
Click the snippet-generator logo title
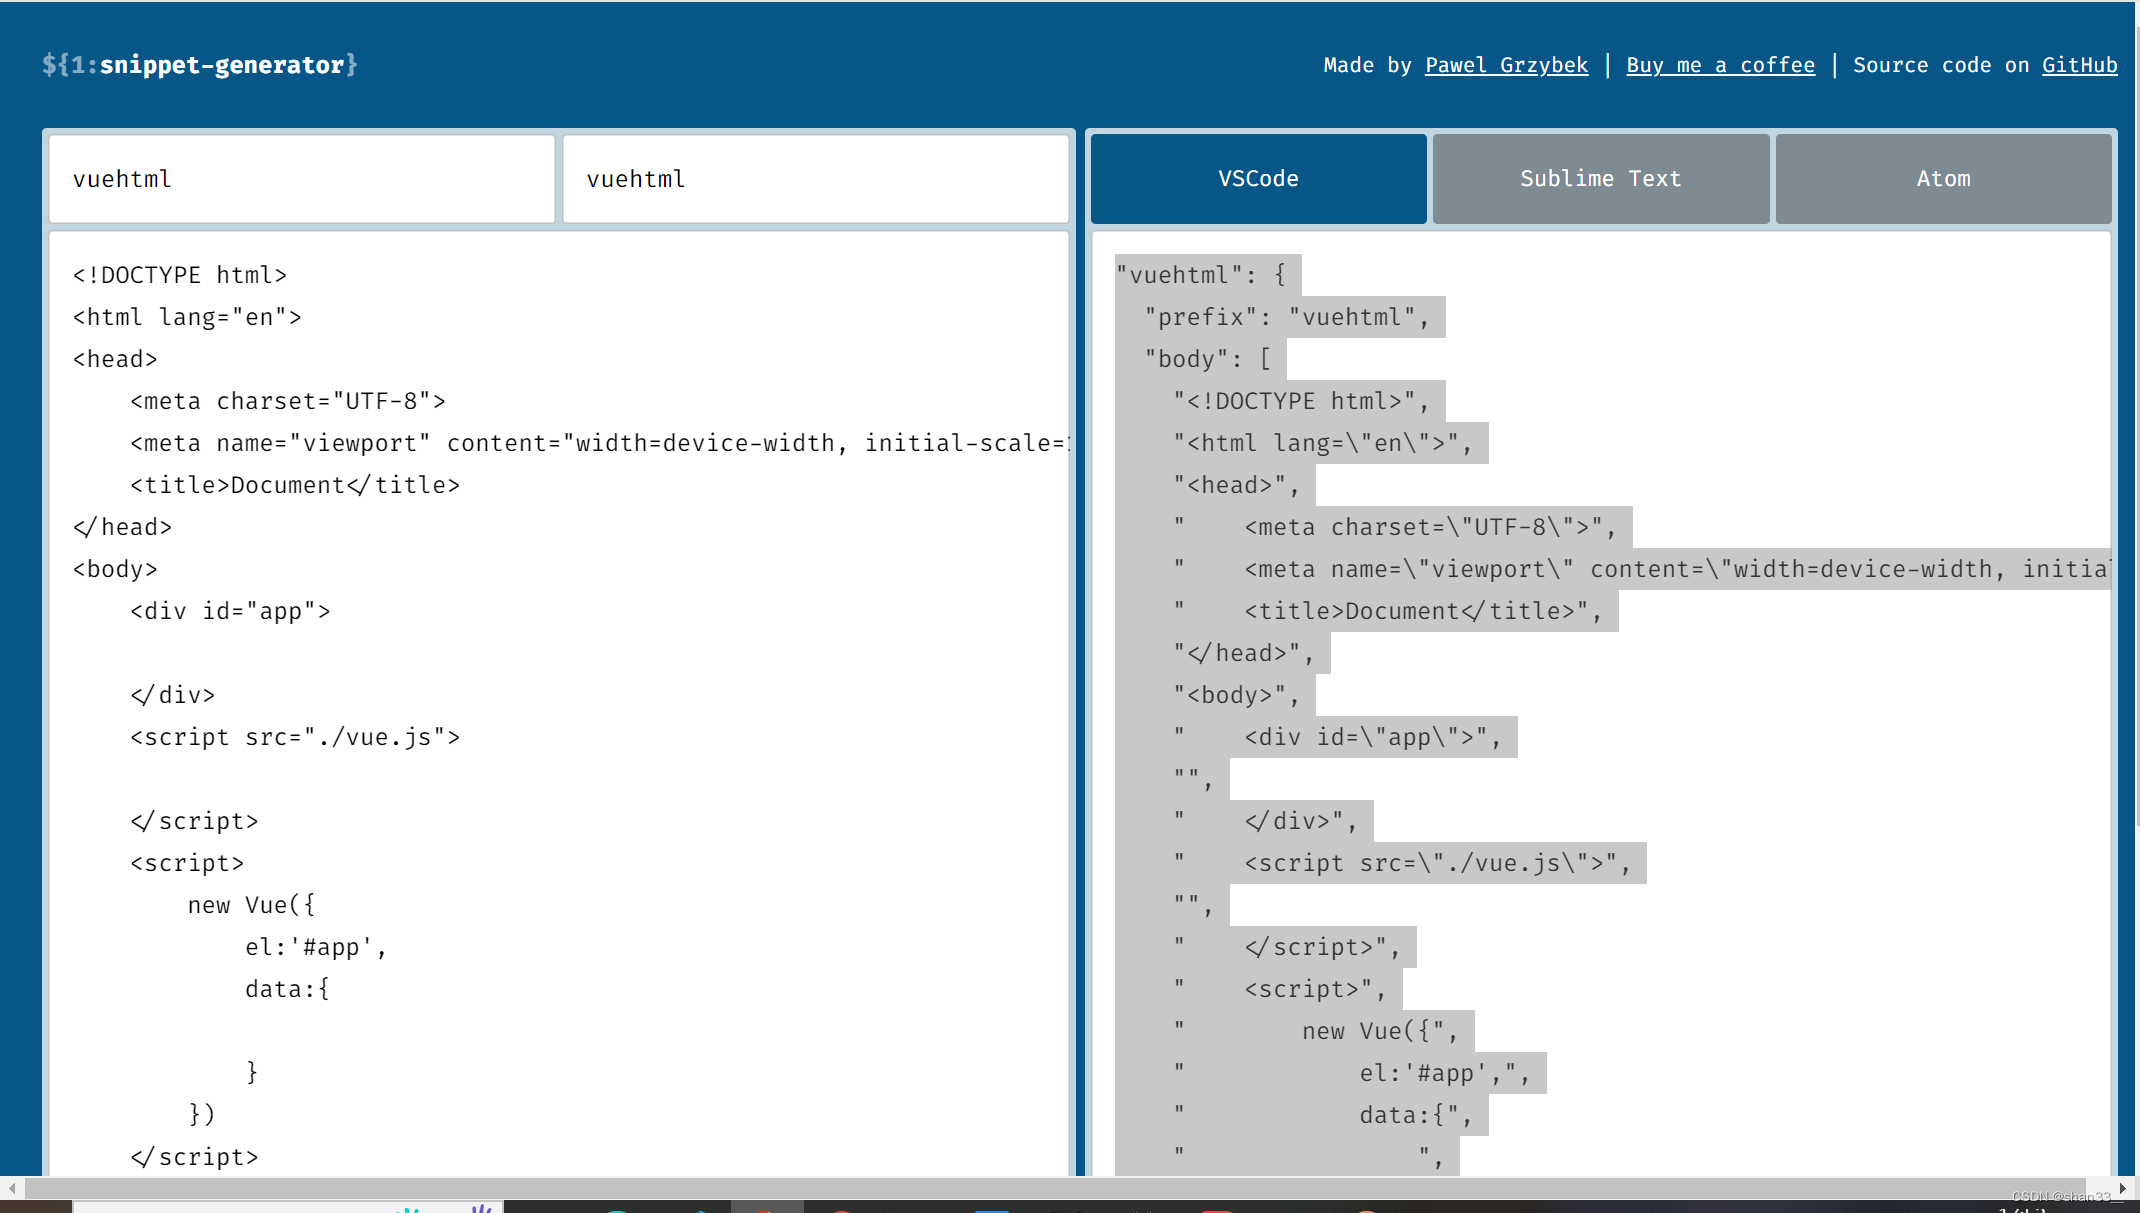coord(199,65)
